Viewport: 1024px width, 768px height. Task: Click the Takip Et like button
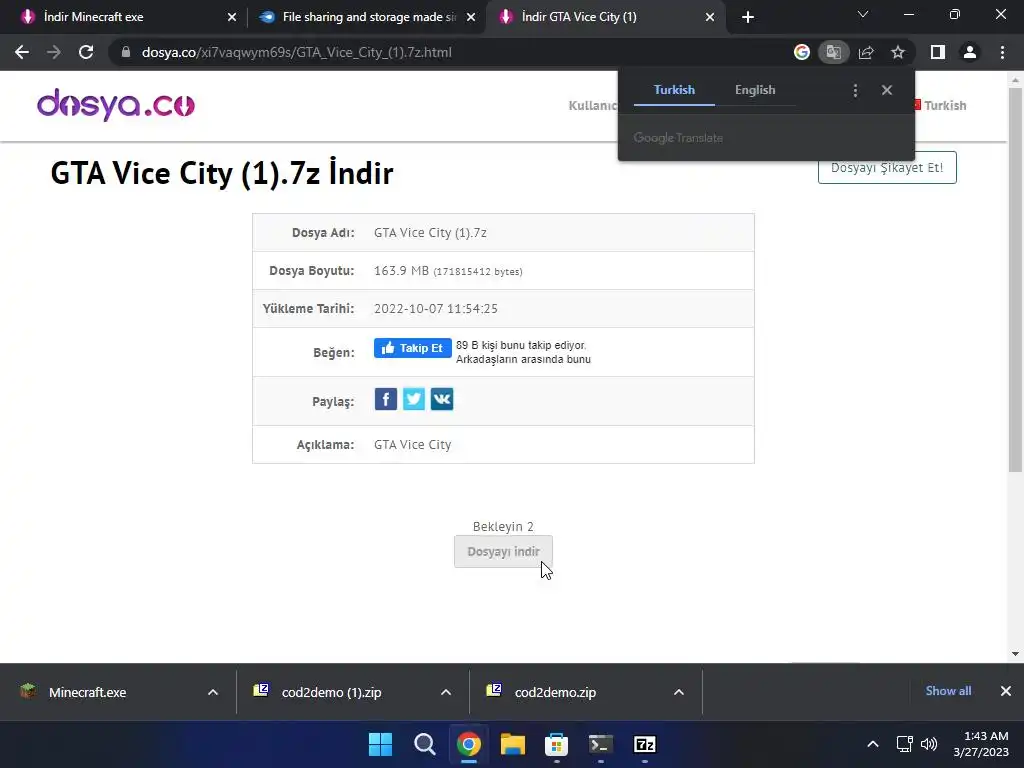click(x=413, y=348)
